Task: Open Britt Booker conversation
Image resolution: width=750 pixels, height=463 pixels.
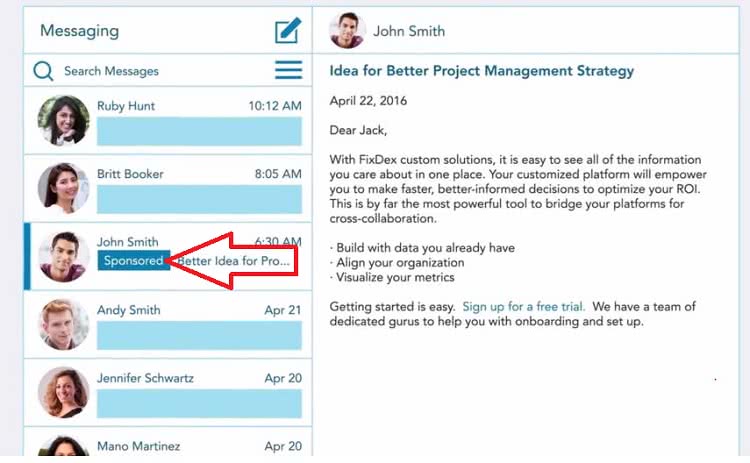Action: pos(168,188)
